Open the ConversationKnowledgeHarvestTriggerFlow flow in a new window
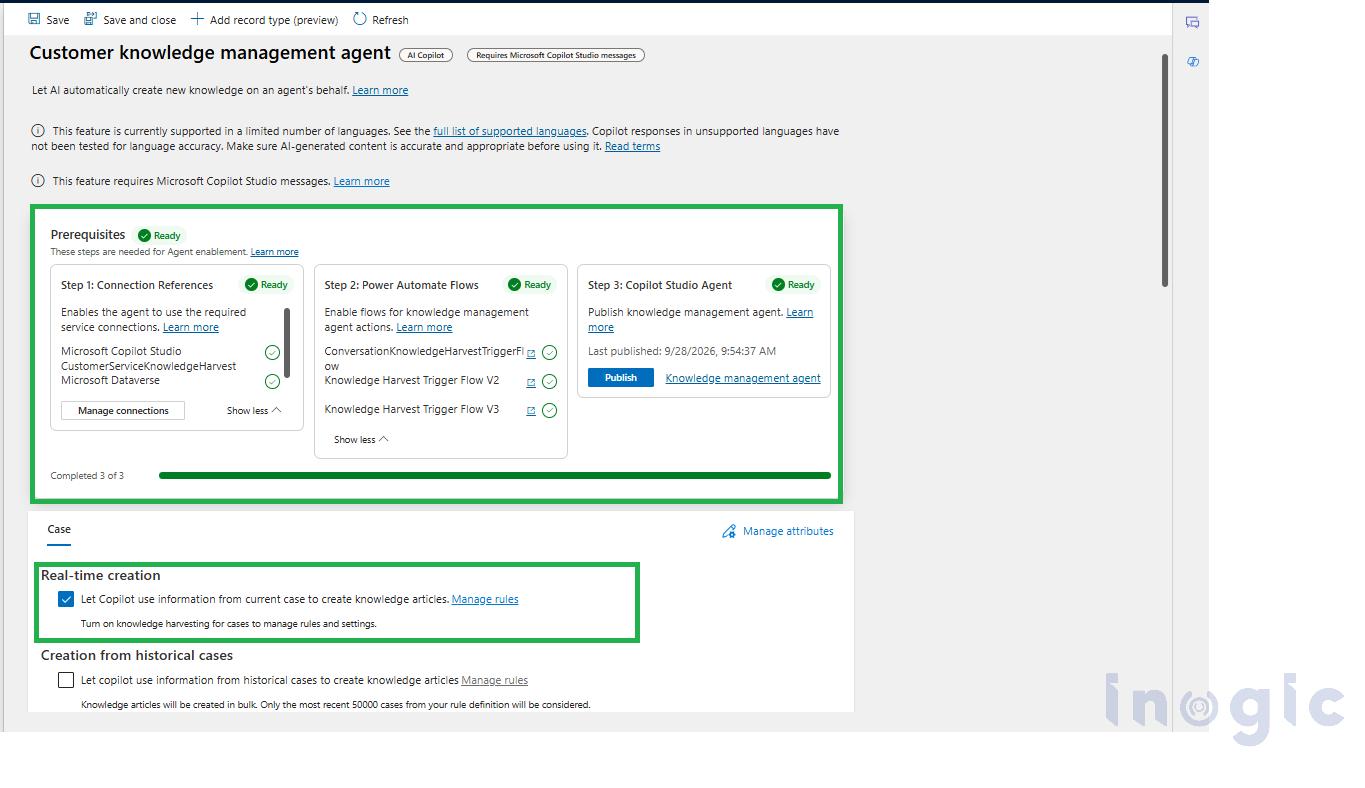This screenshot has height=788, width=1365. [x=531, y=353]
